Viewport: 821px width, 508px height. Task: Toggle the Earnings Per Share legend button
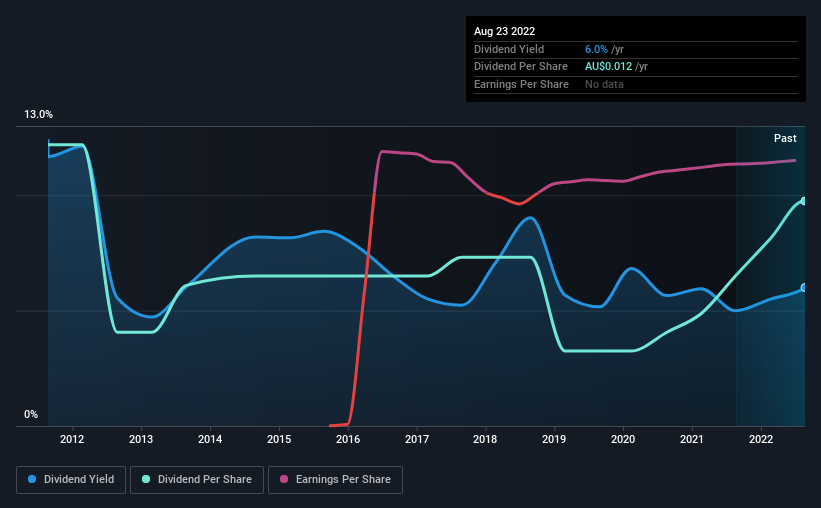coord(335,480)
